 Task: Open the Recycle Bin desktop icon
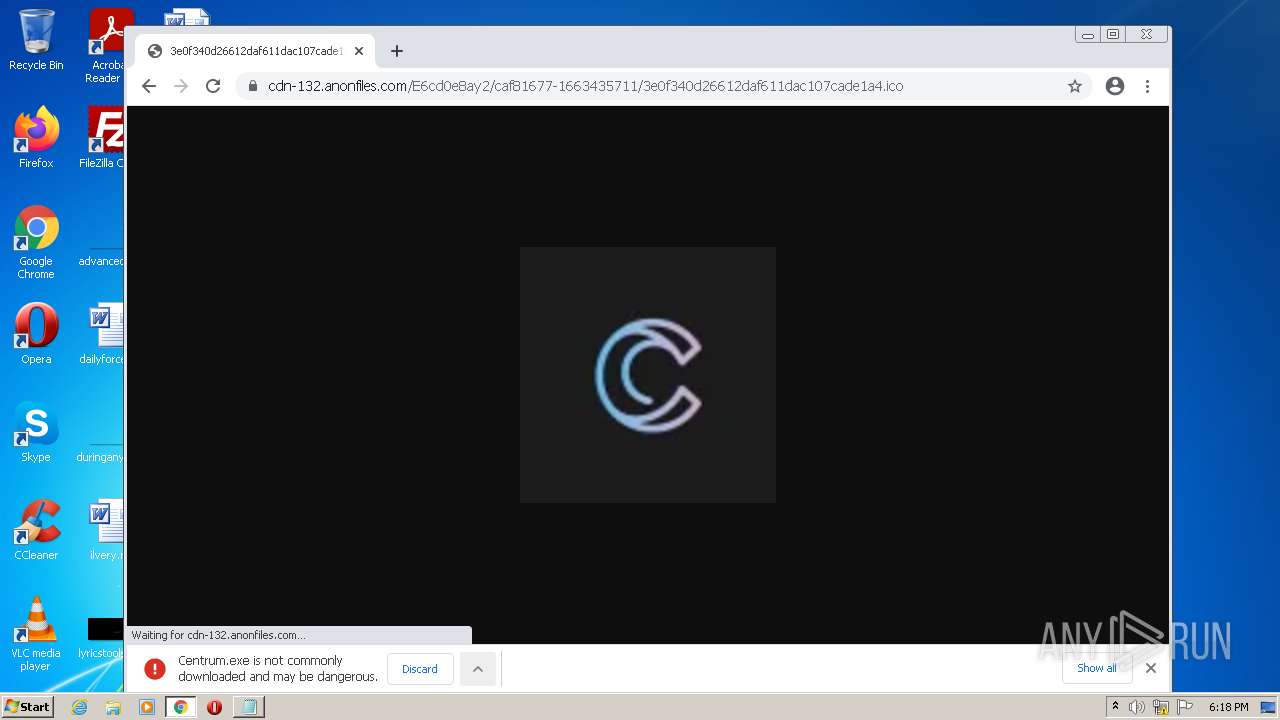[36, 40]
